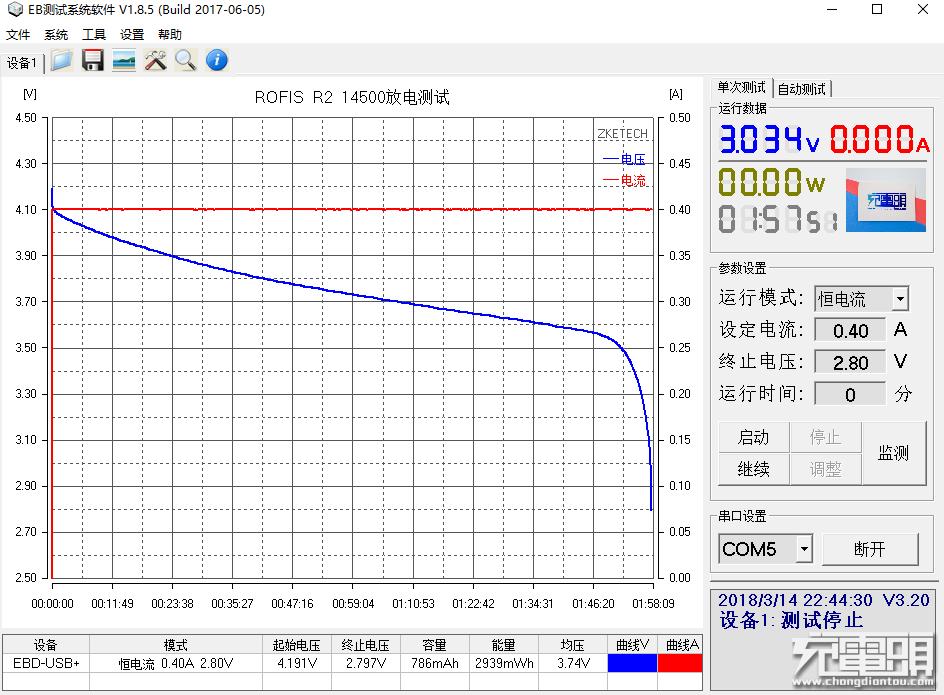Image resolution: width=944 pixels, height=695 pixels.
Task: Export the chart as an image
Action: coord(123,60)
